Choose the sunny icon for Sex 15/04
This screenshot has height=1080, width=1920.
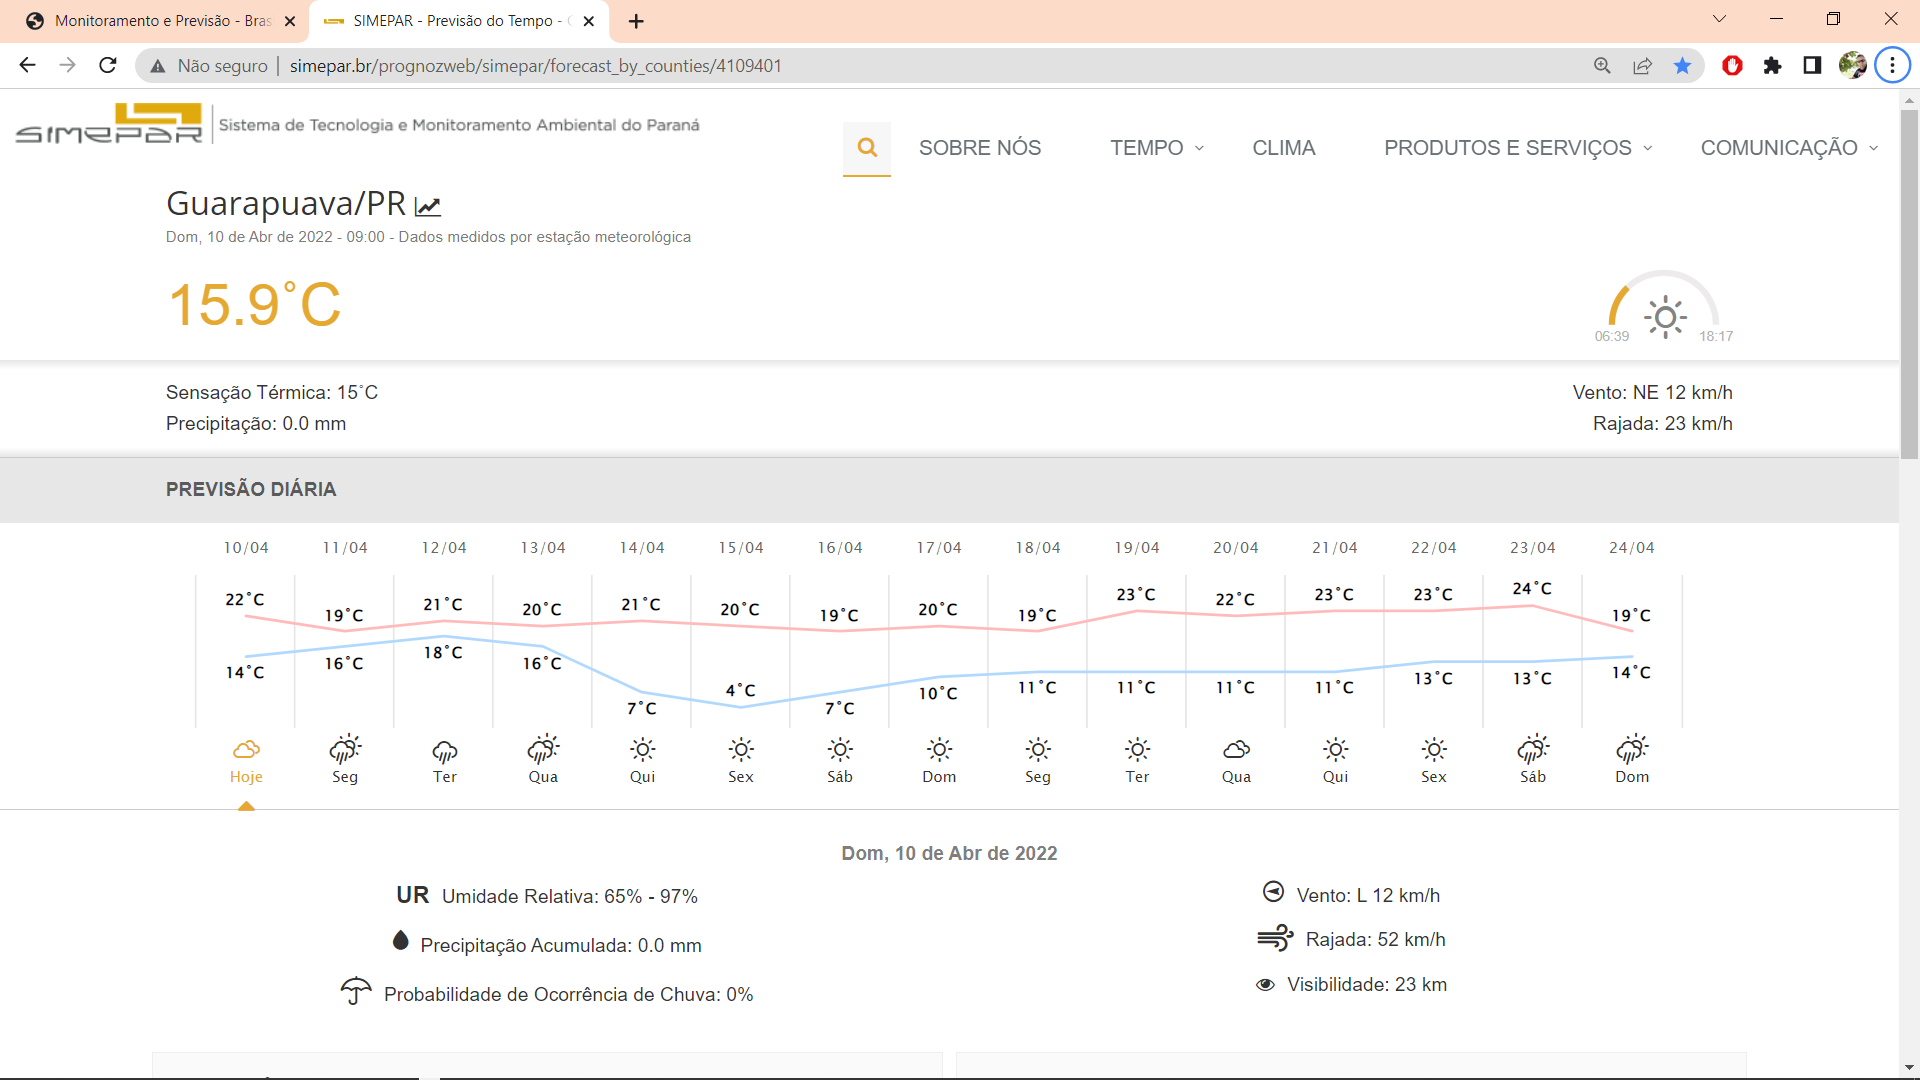(x=741, y=750)
